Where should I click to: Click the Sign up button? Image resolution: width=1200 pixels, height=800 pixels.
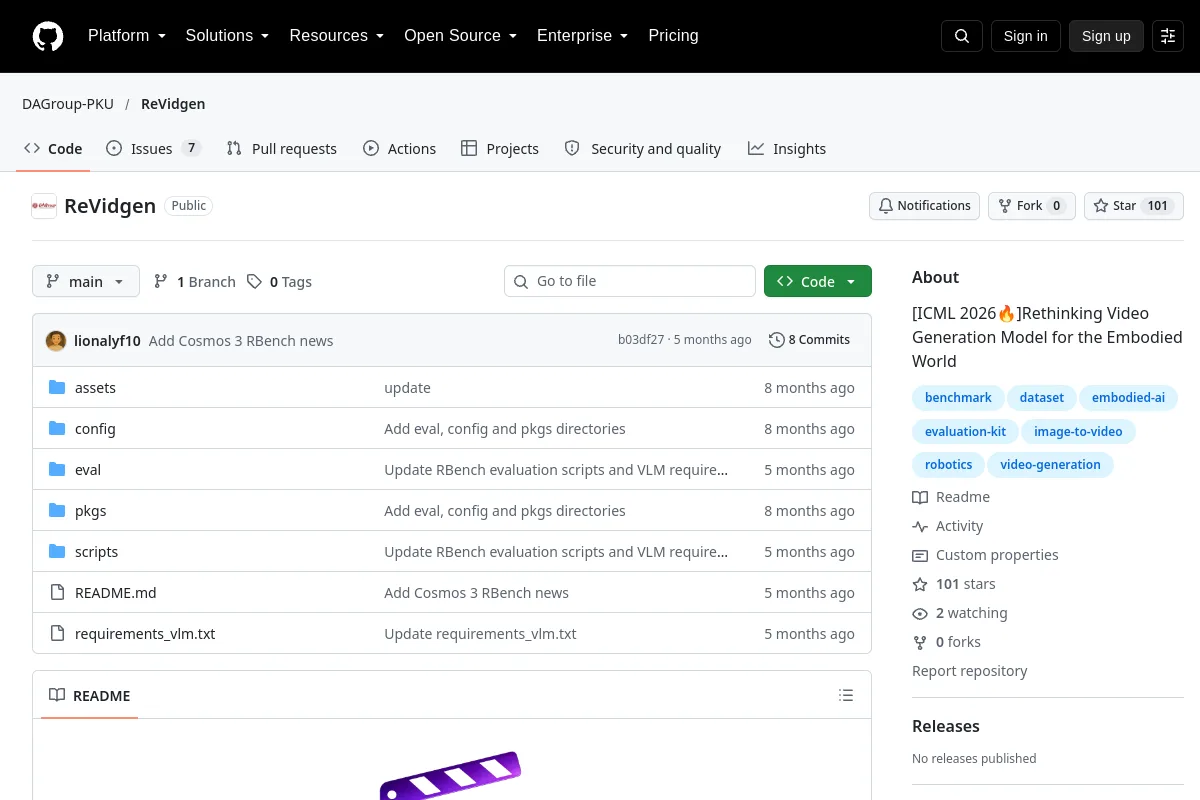(1106, 36)
